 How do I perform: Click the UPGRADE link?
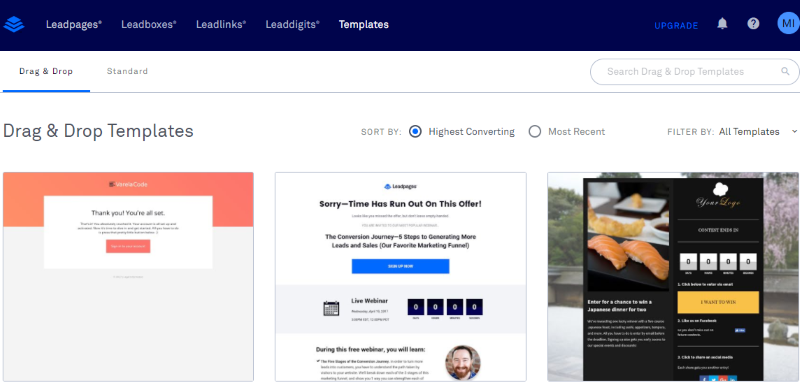tap(676, 25)
